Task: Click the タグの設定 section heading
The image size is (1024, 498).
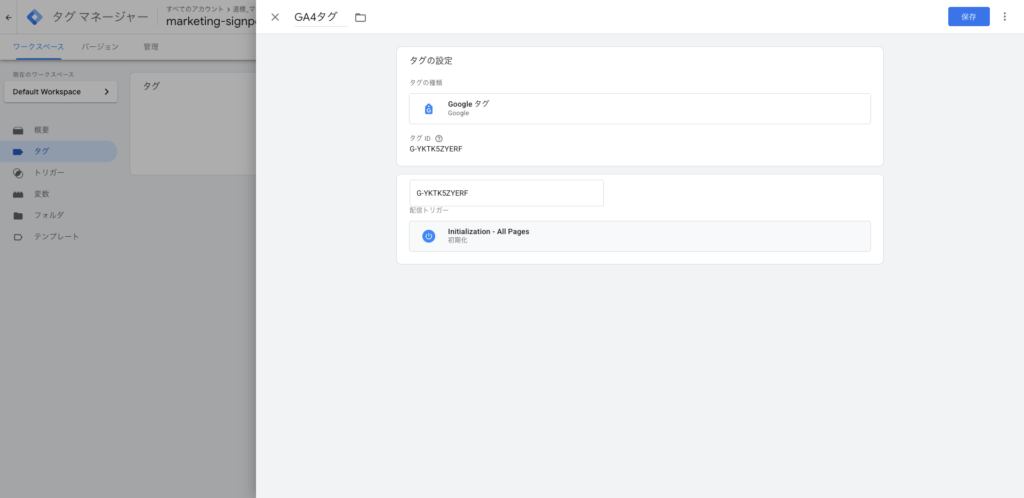Action: 431,61
